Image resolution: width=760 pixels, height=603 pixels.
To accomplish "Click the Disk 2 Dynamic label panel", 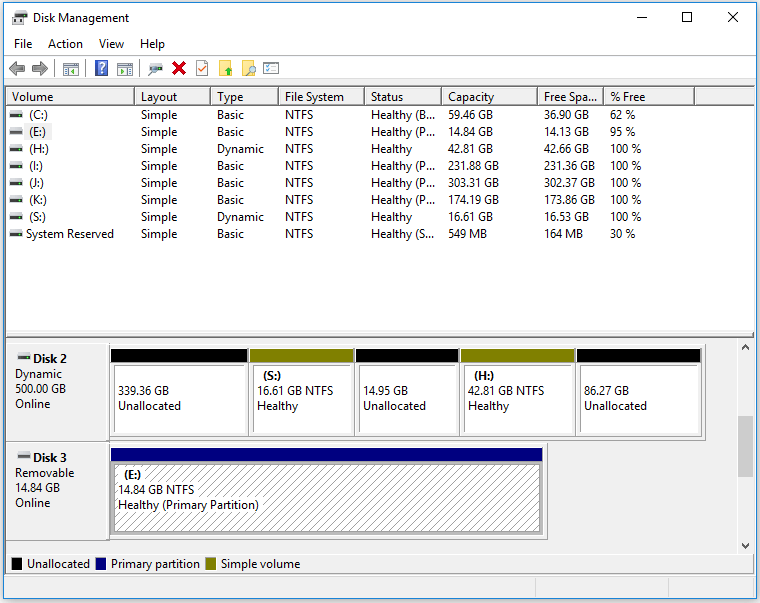I will coord(57,389).
